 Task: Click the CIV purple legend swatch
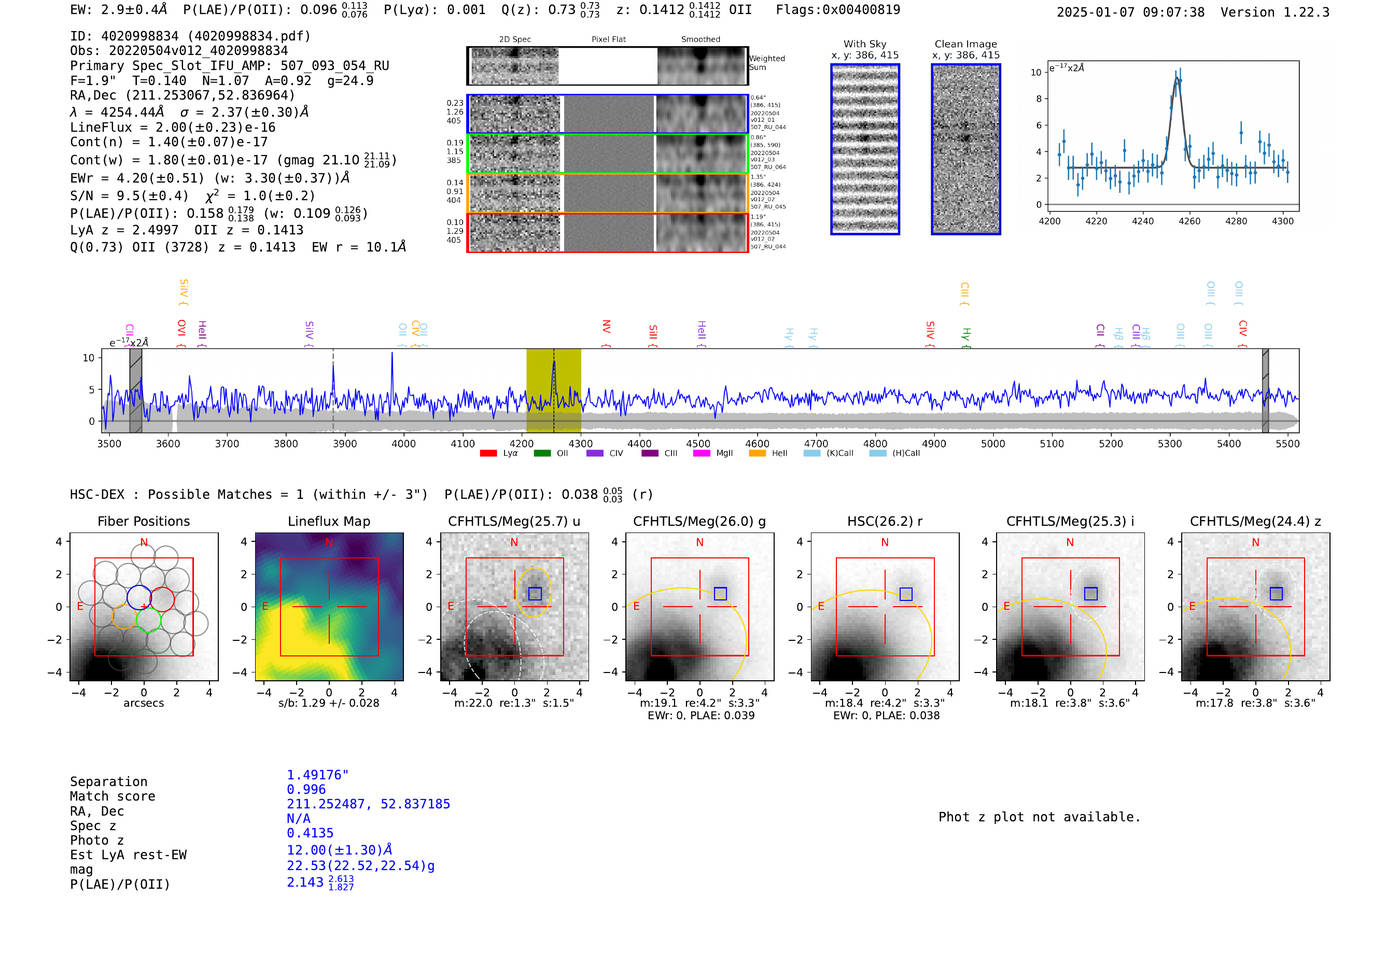pos(595,453)
